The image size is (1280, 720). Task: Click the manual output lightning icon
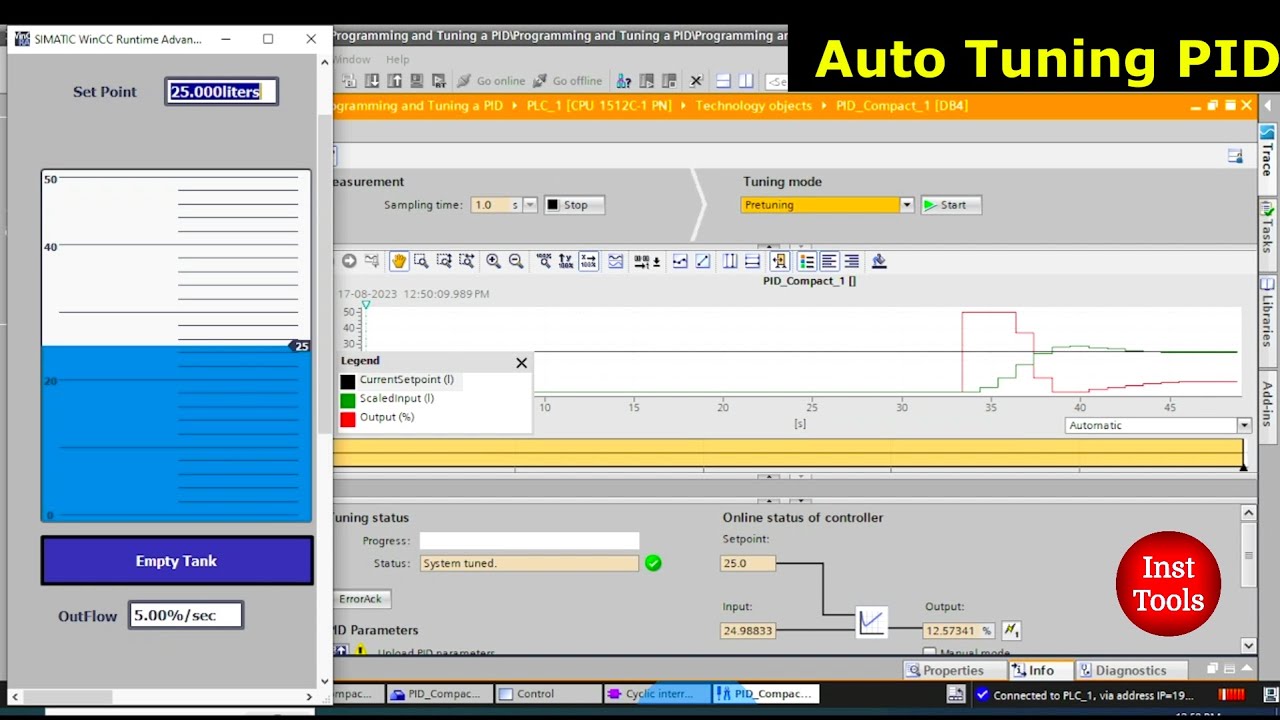(x=1011, y=630)
